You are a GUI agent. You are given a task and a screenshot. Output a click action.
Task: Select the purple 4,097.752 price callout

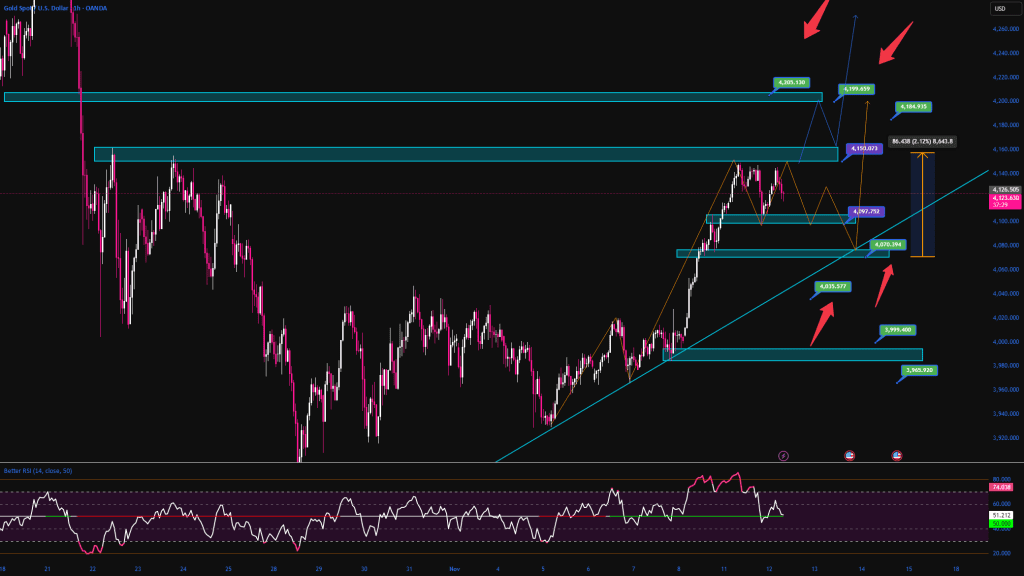point(866,212)
